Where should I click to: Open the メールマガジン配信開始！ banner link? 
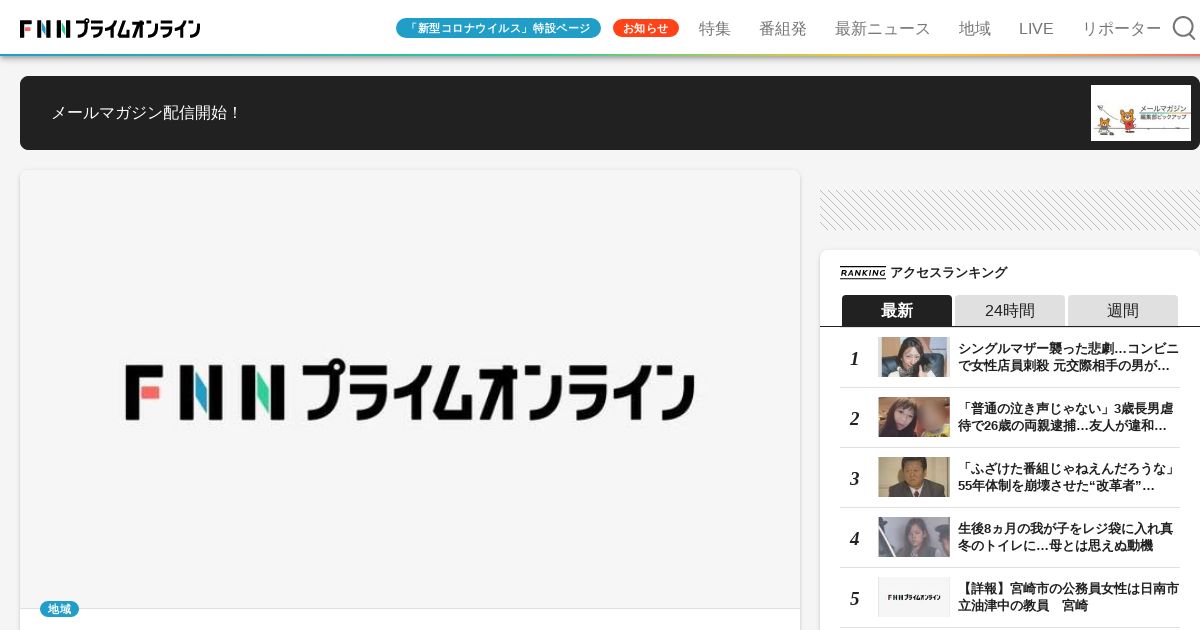610,113
